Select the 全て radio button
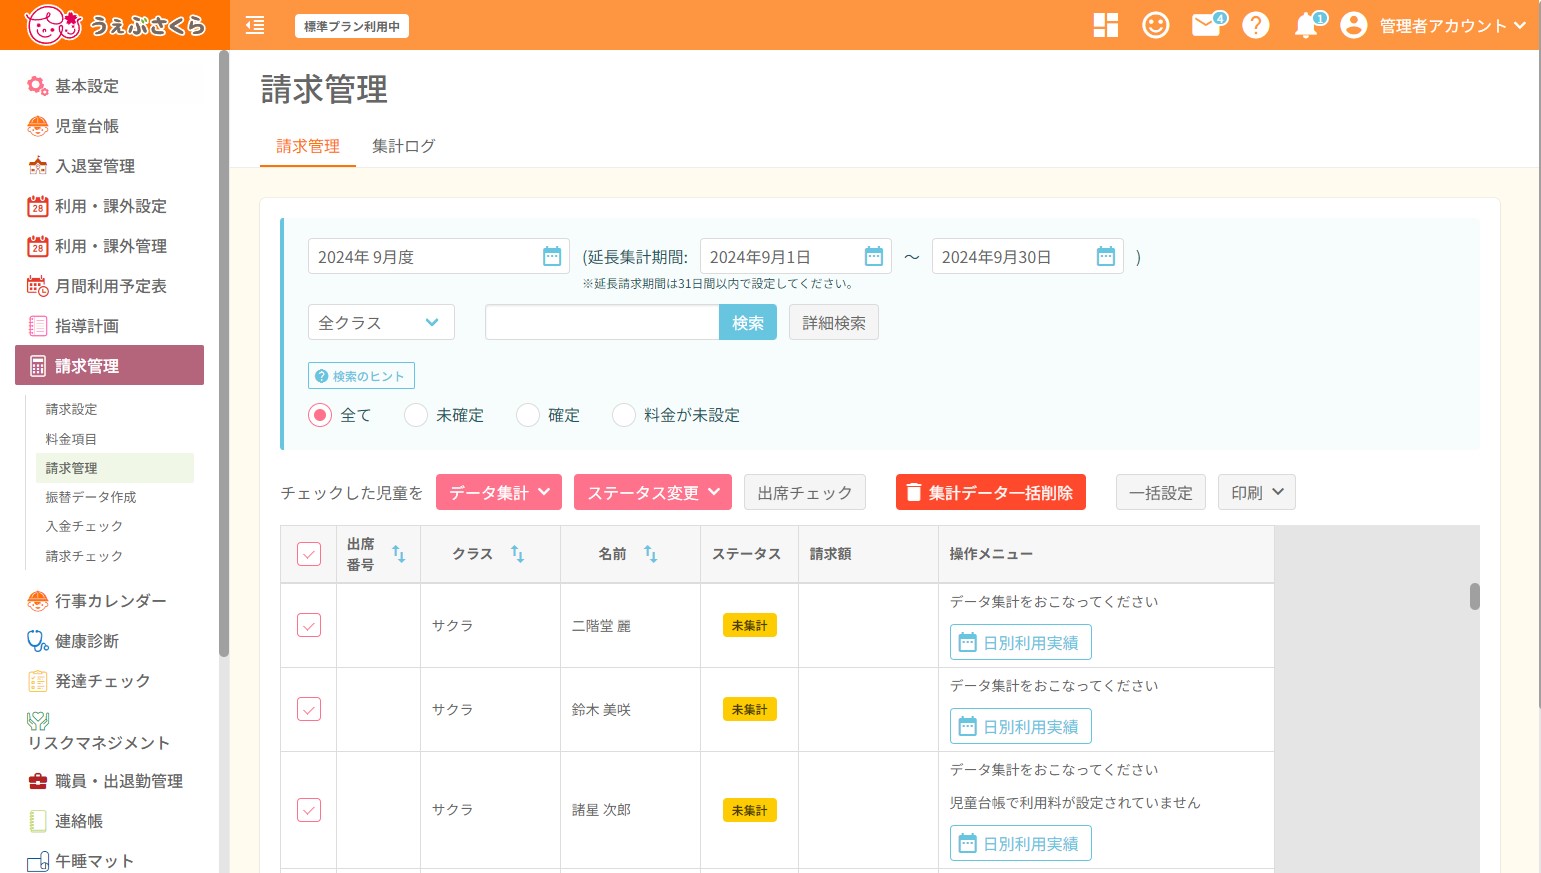Screen dimensions: 1541x873 coord(320,415)
